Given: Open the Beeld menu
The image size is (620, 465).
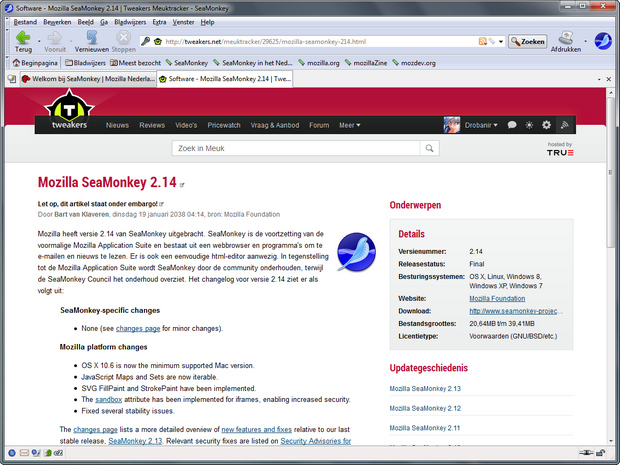Looking at the screenshot, I should click(x=85, y=22).
